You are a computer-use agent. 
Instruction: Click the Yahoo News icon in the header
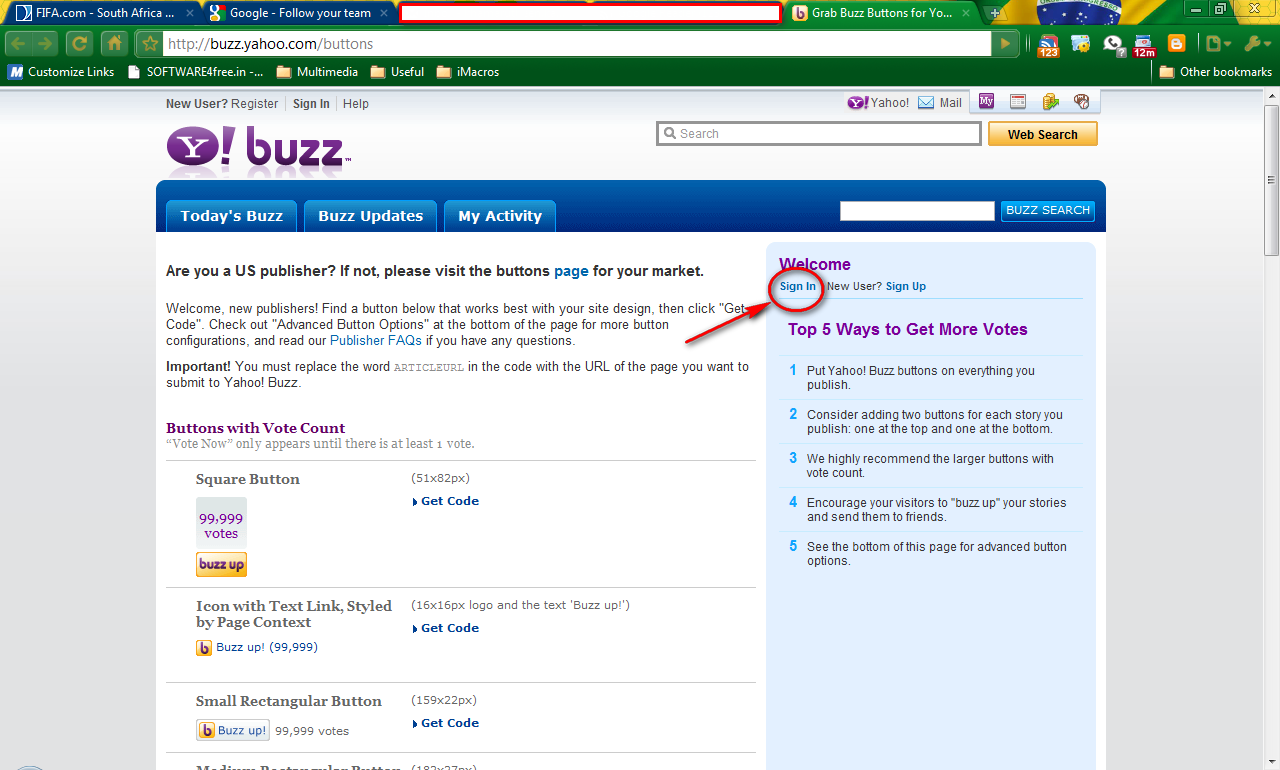click(x=1018, y=100)
